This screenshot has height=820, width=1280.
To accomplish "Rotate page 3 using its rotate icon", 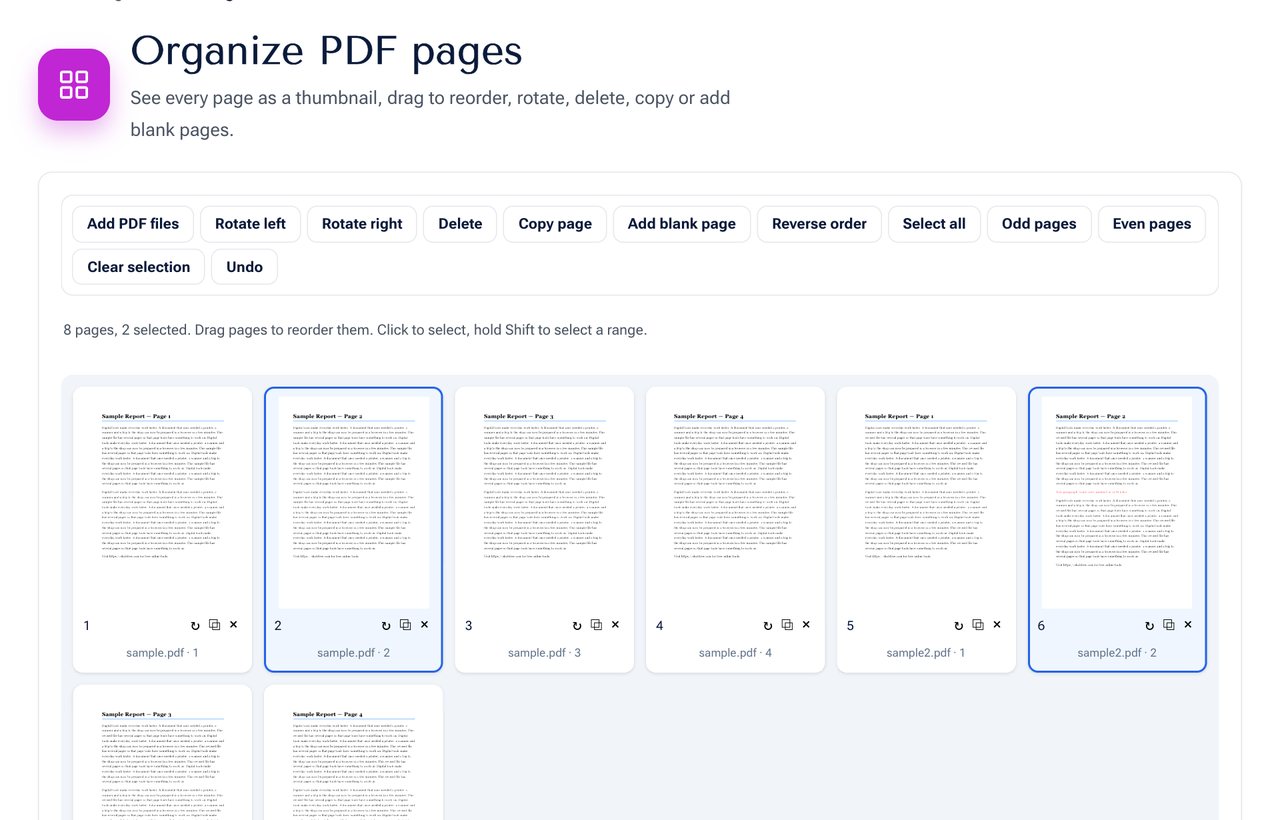I will (x=577, y=626).
